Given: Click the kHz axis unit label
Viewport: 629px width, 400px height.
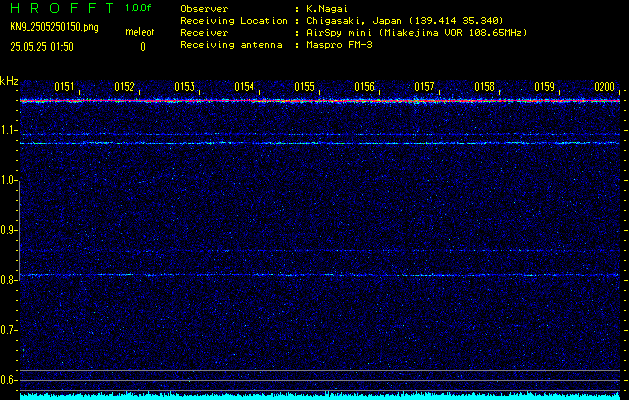Looking at the screenshot, I should 9,81.
